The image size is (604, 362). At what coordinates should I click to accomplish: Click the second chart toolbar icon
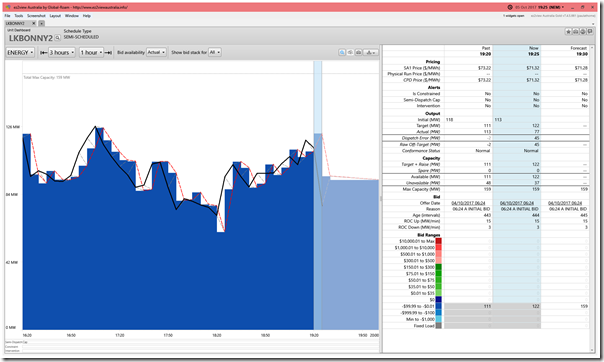[x=350, y=52]
